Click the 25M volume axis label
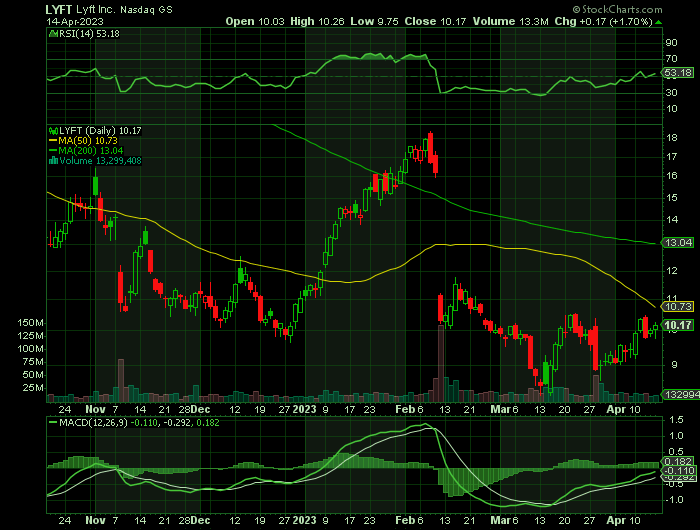Screen dimensions: 700x530 coord(33,388)
